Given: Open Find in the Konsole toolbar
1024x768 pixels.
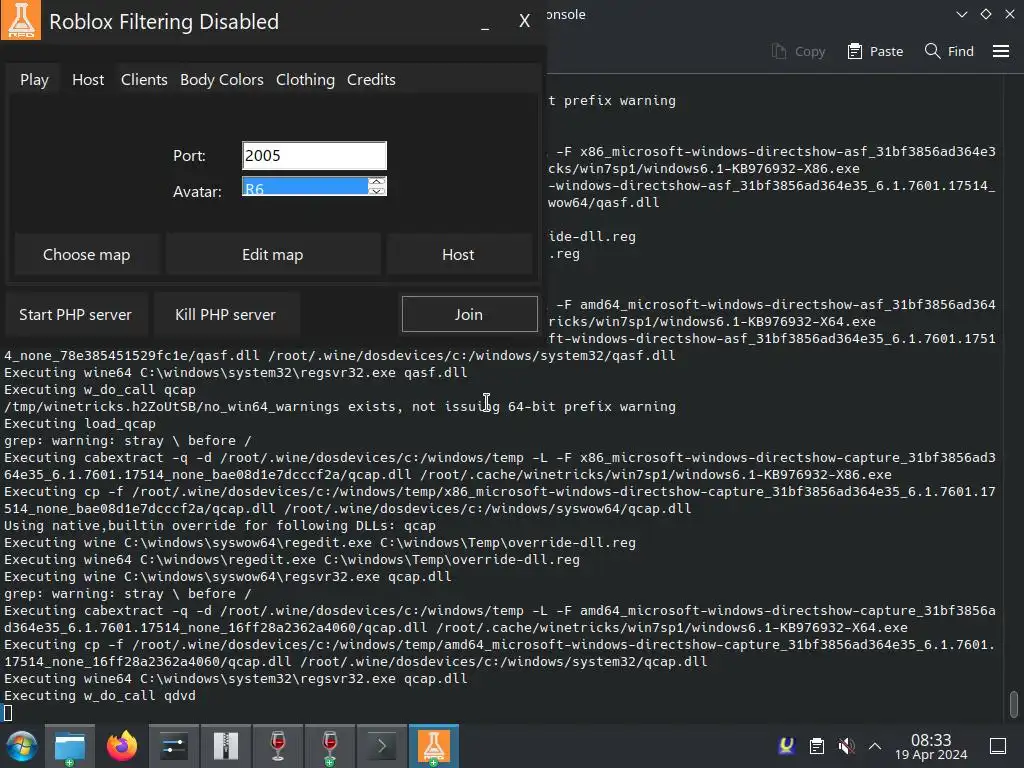Looking at the screenshot, I should [x=949, y=51].
